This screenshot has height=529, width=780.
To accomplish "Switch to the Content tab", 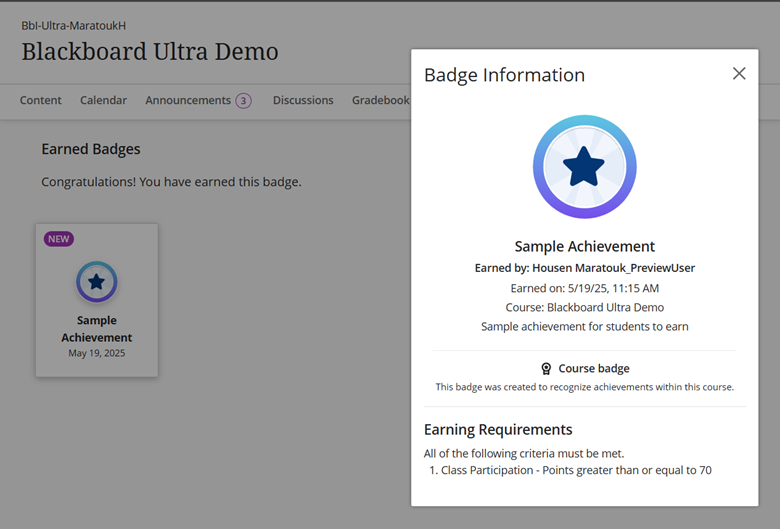I will pyautogui.click(x=41, y=100).
